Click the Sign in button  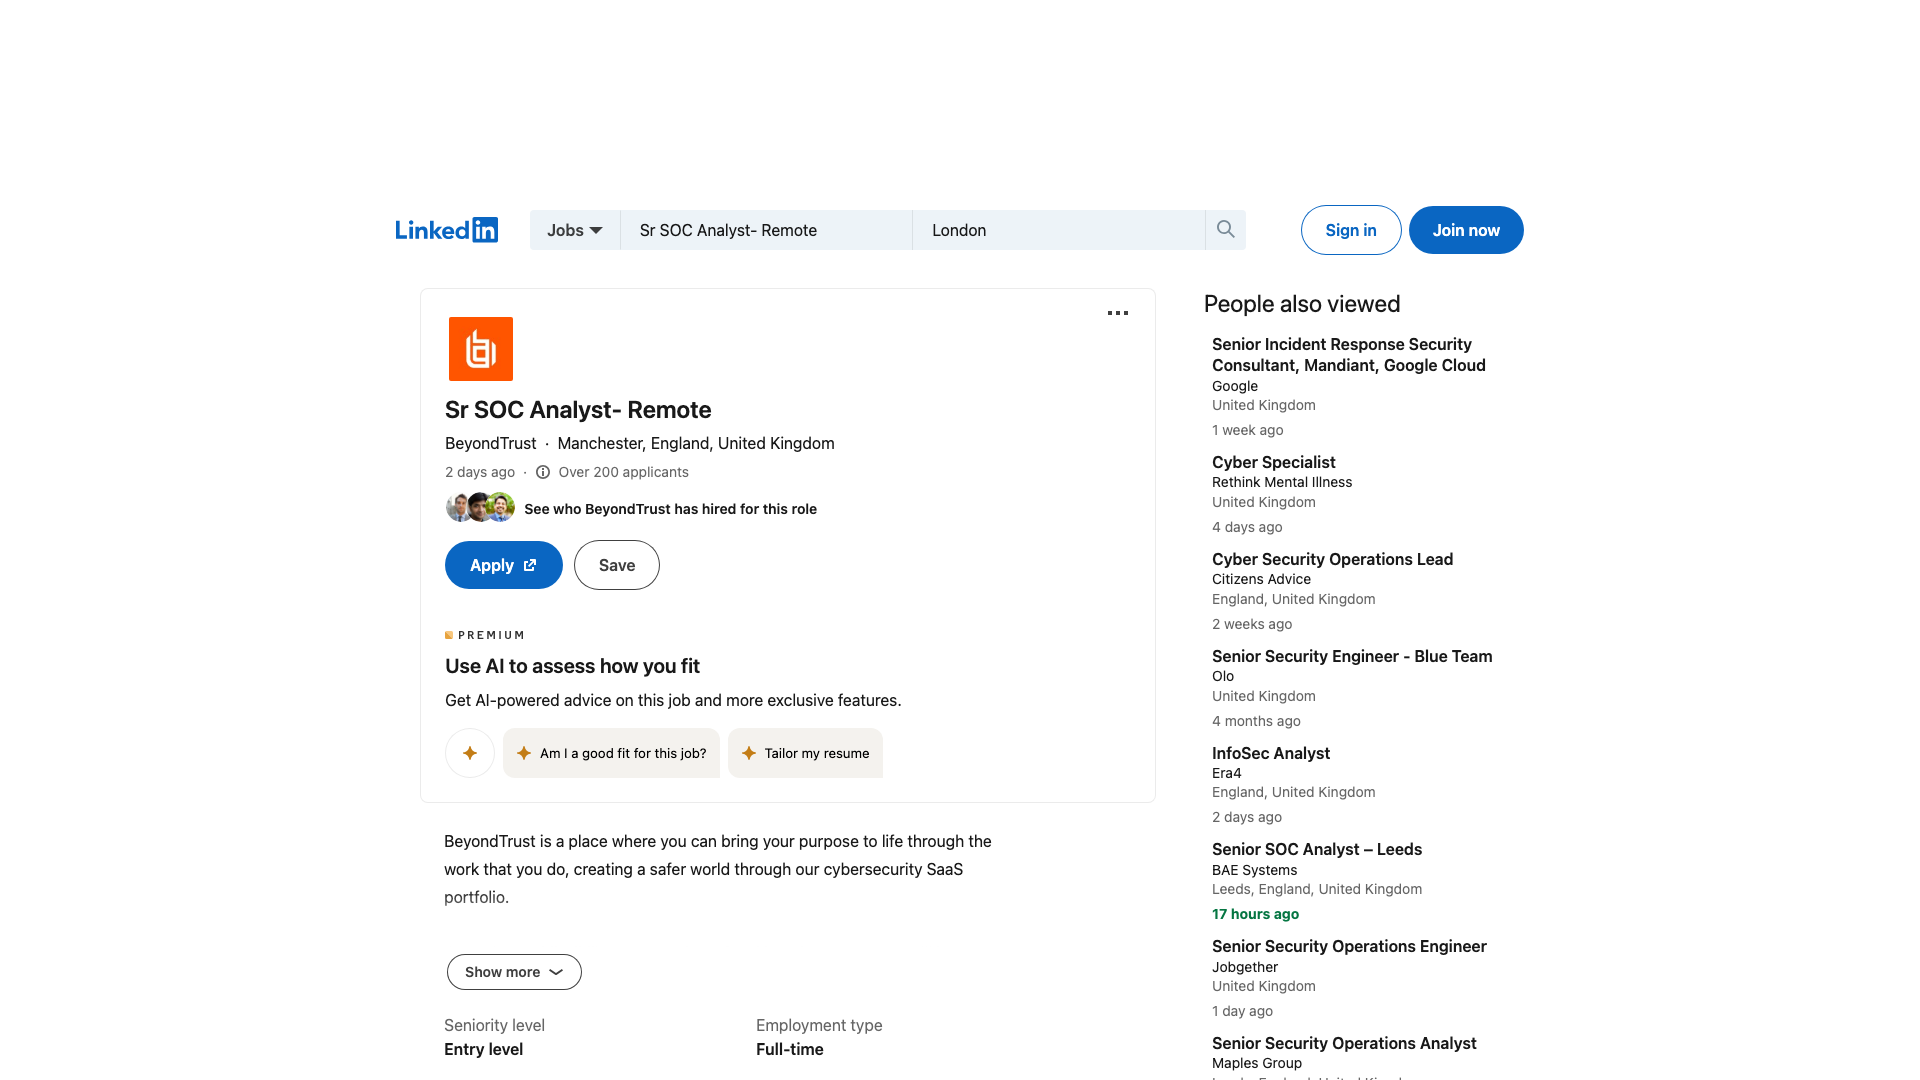click(1351, 230)
